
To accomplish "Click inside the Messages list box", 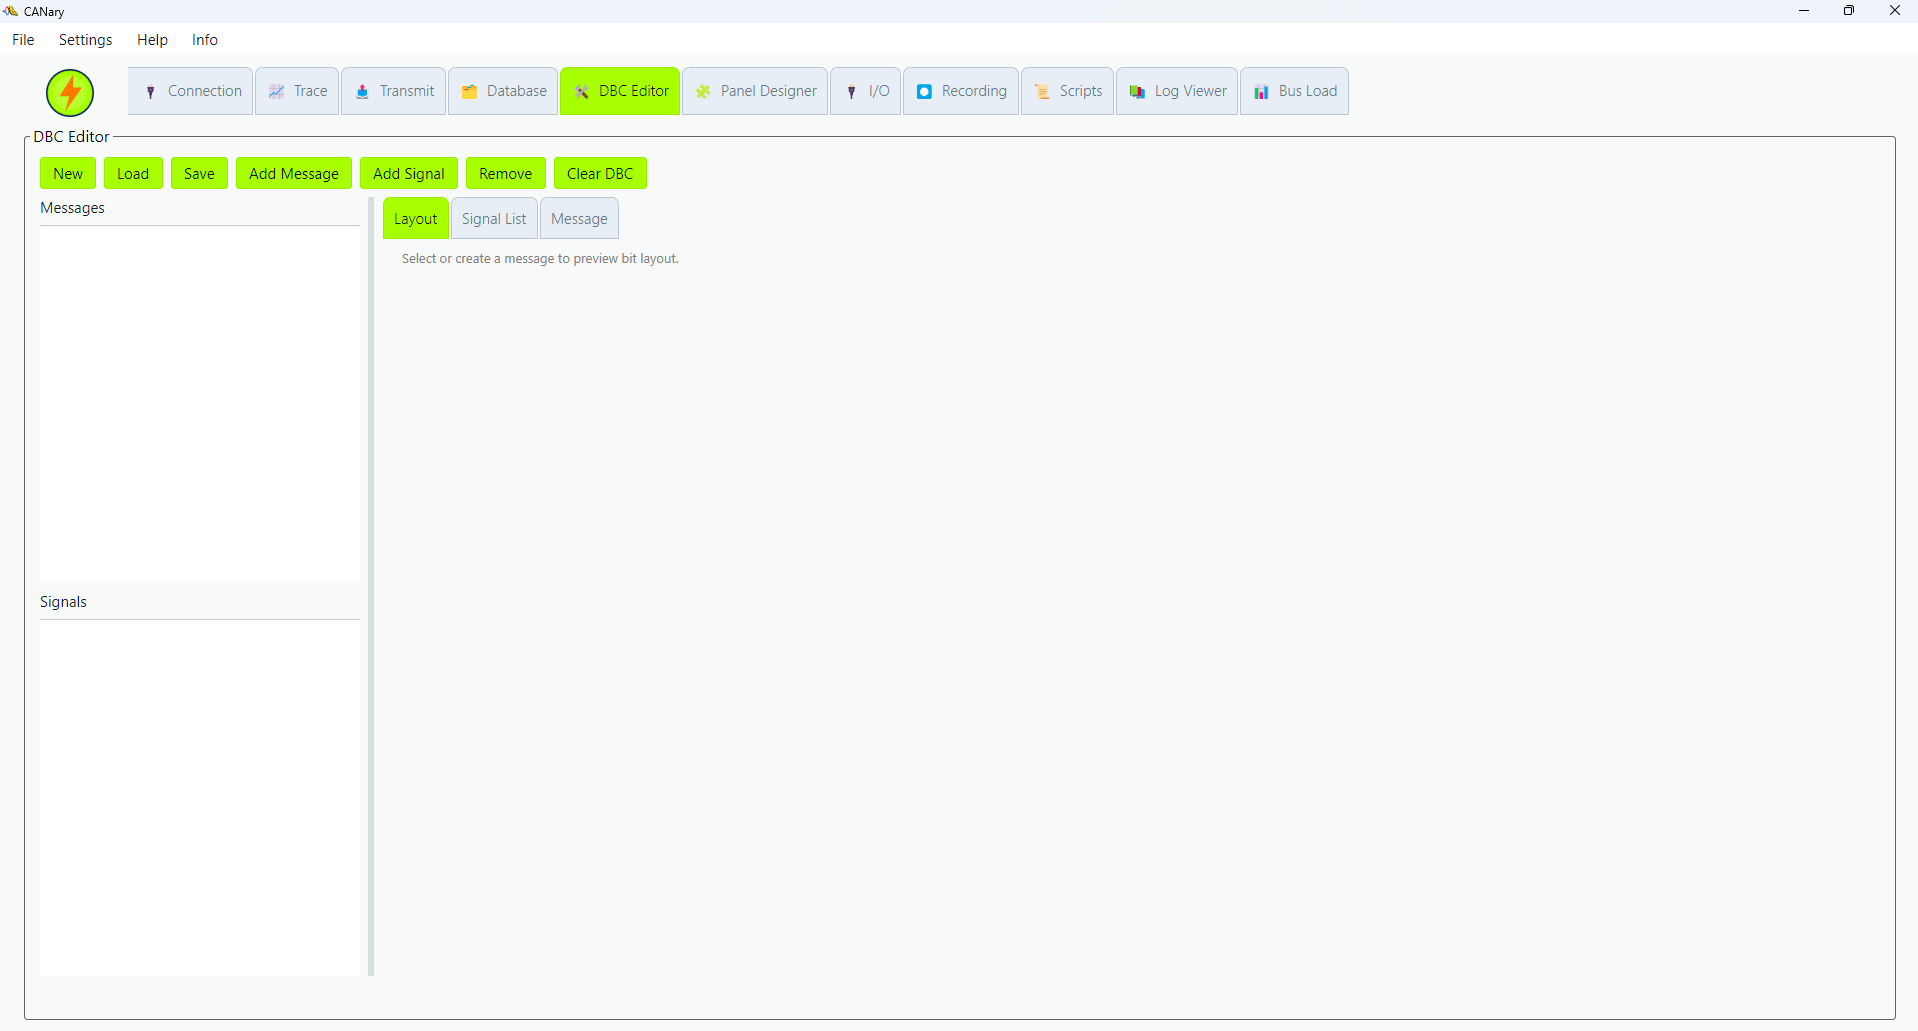I will pyautogui.click(x=200, y=404).
